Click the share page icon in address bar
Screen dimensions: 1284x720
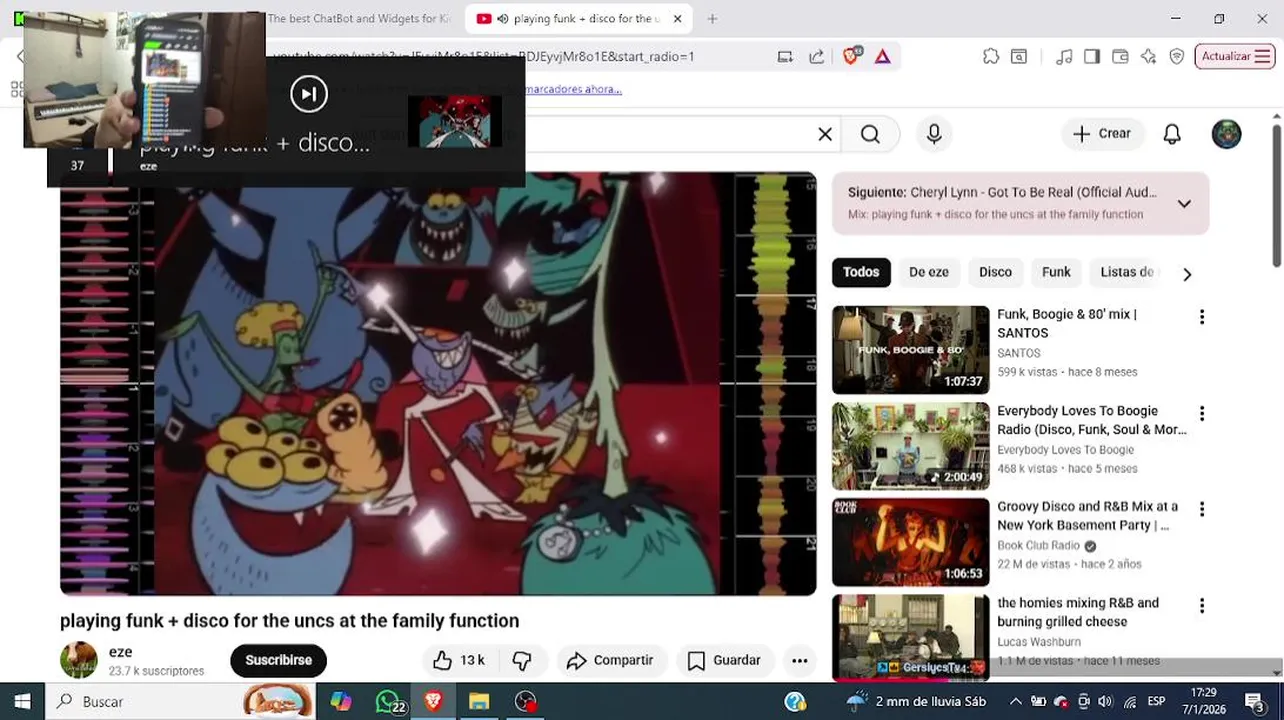816,56
